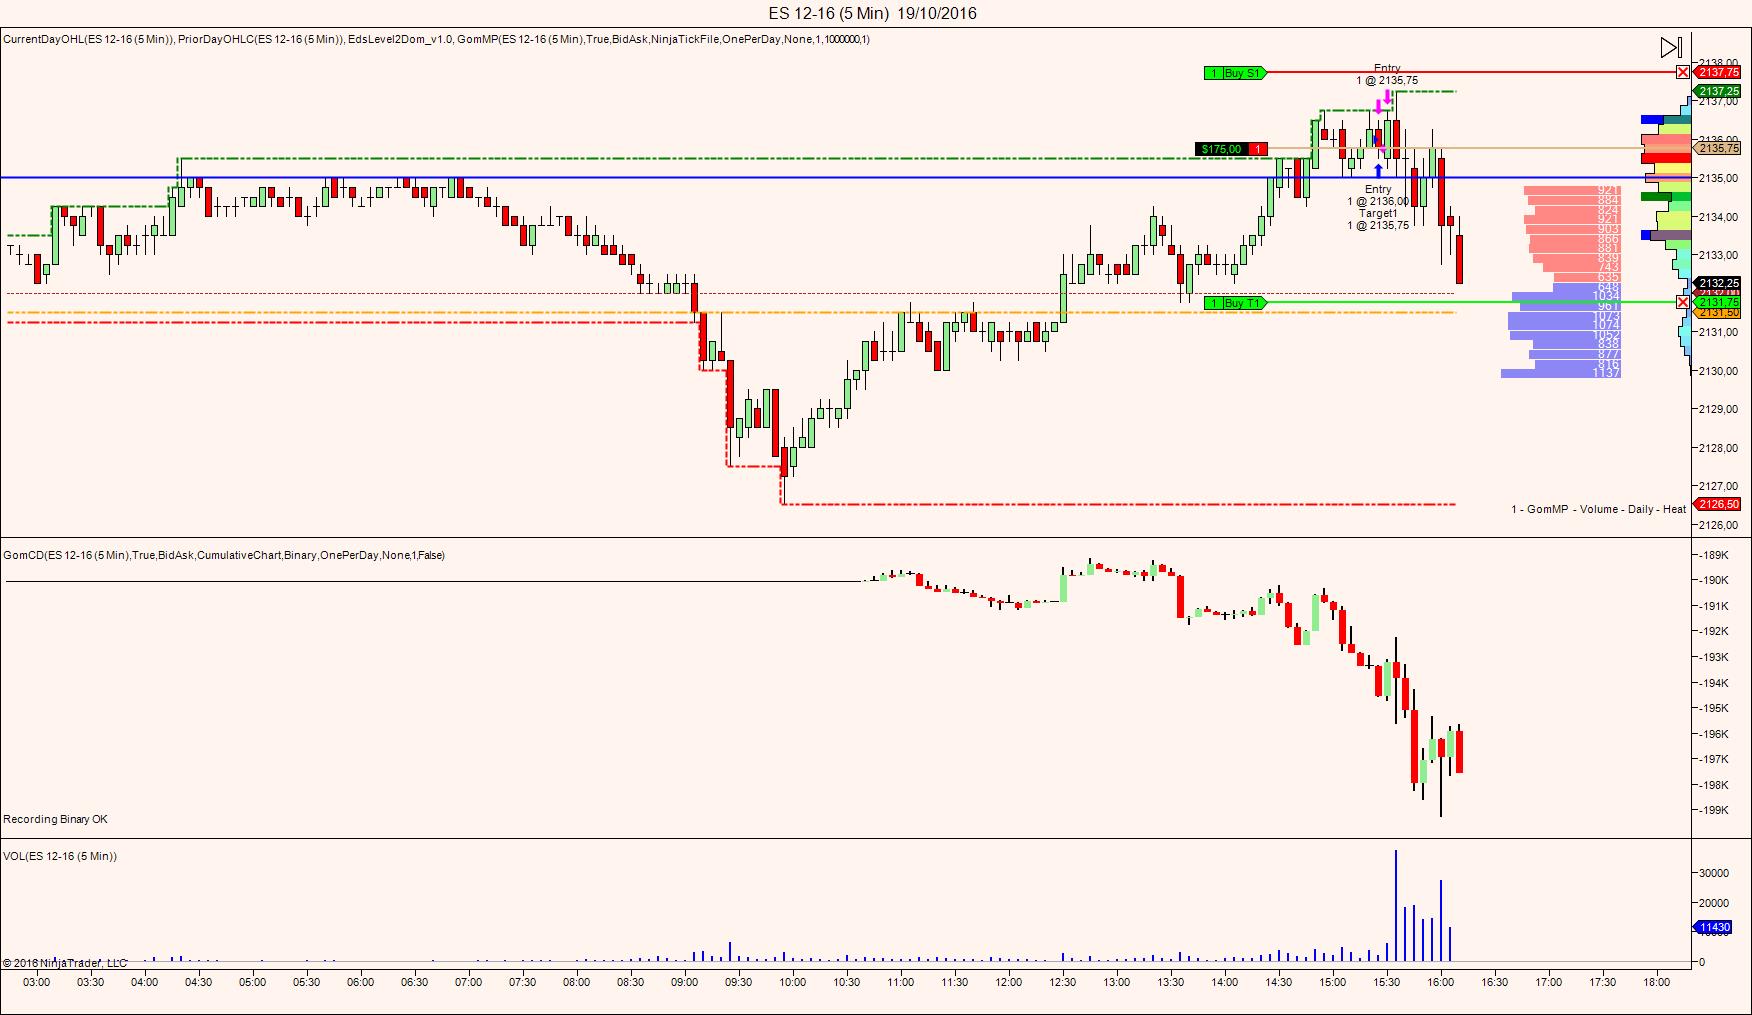
Task: Click the upper Entry 1 @ 2135,75 label
Action: click(1387, 74)
